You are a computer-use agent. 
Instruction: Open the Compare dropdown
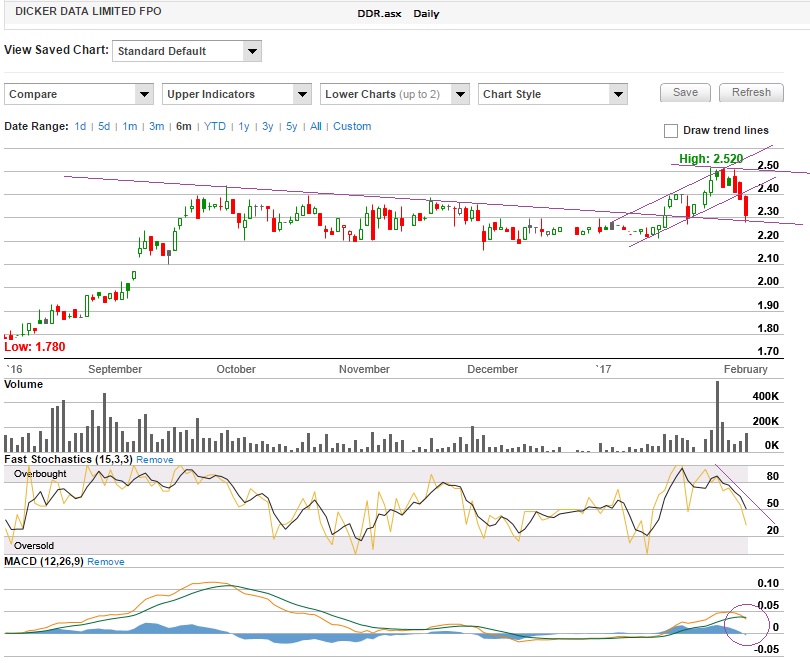tap(79, 94)
